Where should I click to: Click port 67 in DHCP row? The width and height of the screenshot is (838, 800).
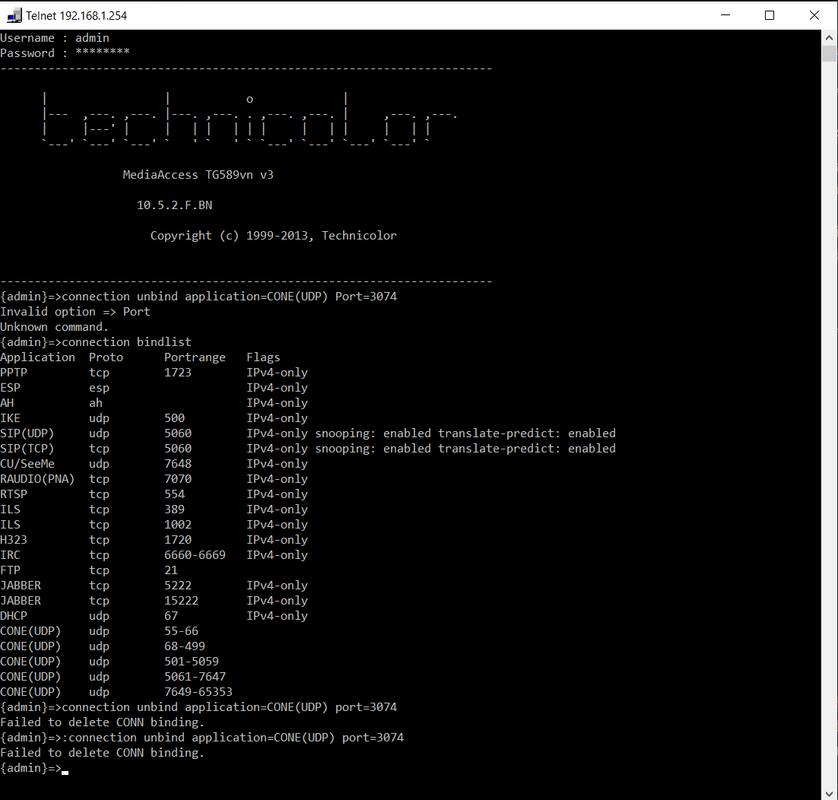(170, 616)
